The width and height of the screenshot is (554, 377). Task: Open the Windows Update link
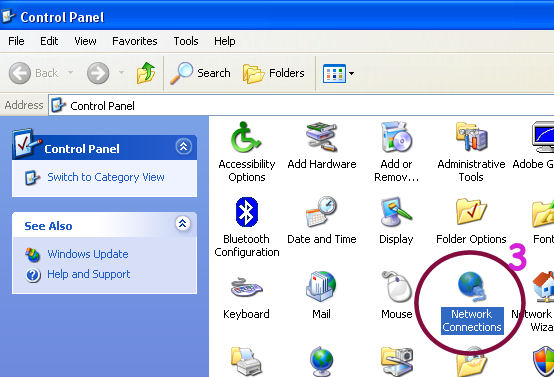[88, 254]
